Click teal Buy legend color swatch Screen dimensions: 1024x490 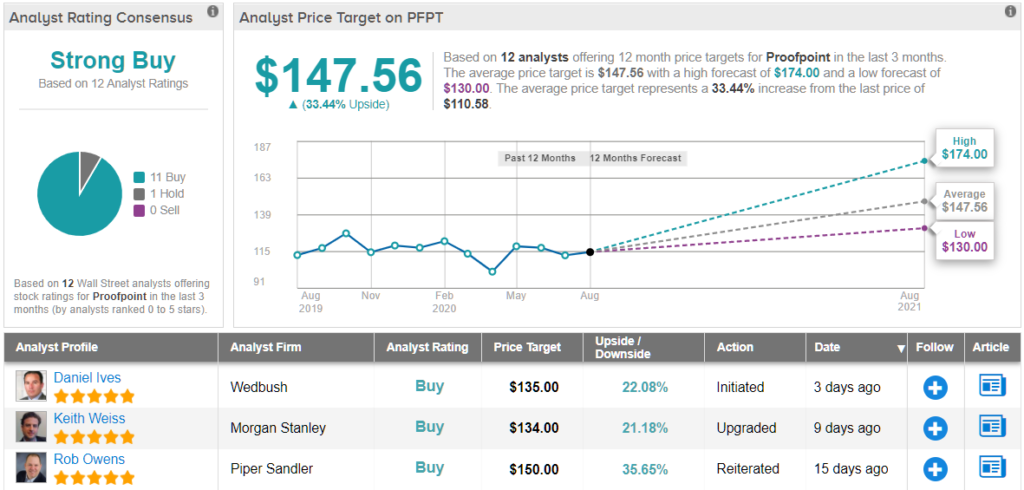(138, 178)
